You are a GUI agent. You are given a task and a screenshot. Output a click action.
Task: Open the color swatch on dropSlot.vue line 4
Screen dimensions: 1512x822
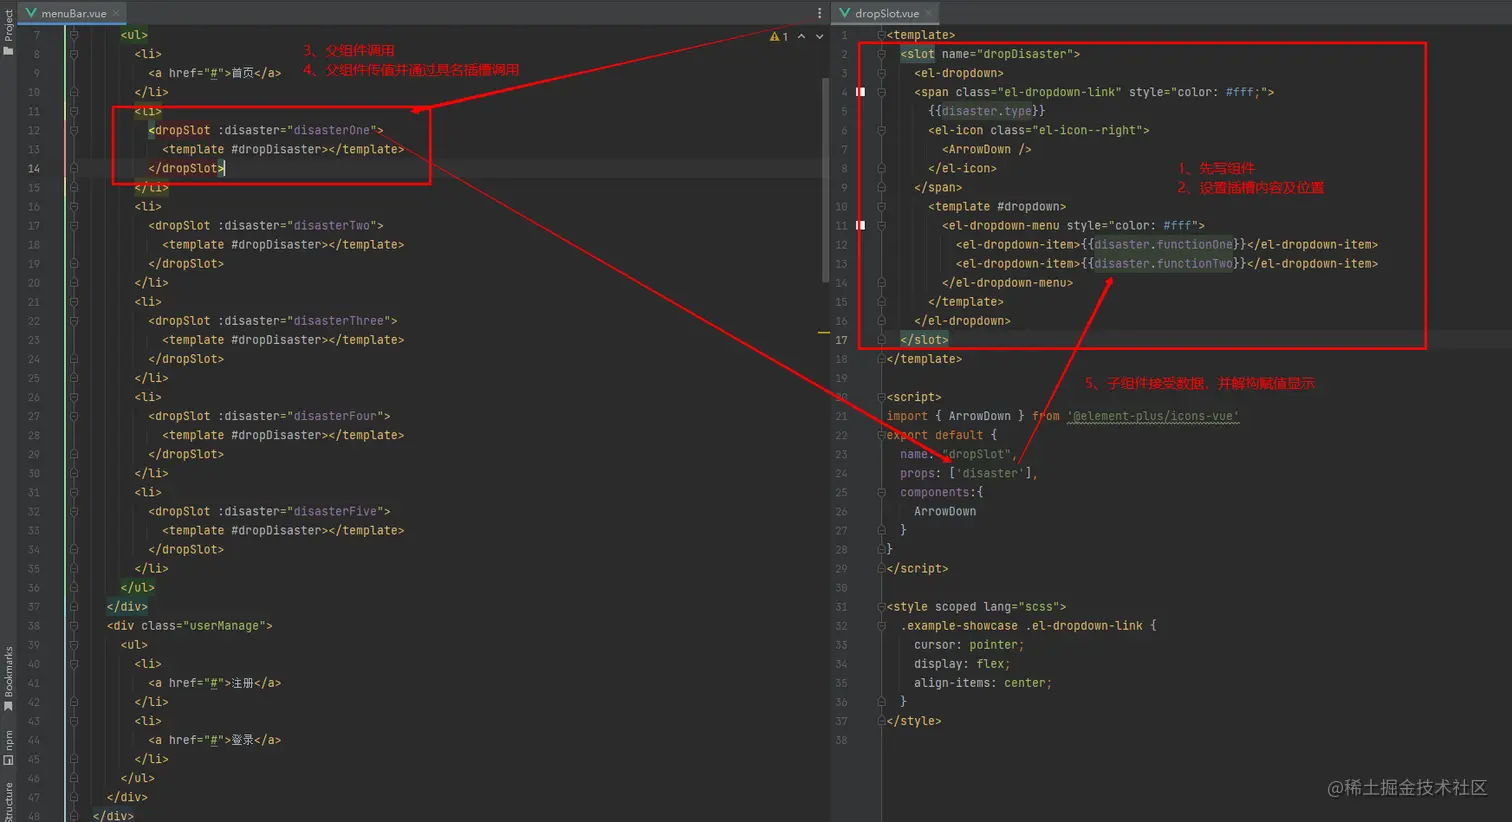point(860,92)
